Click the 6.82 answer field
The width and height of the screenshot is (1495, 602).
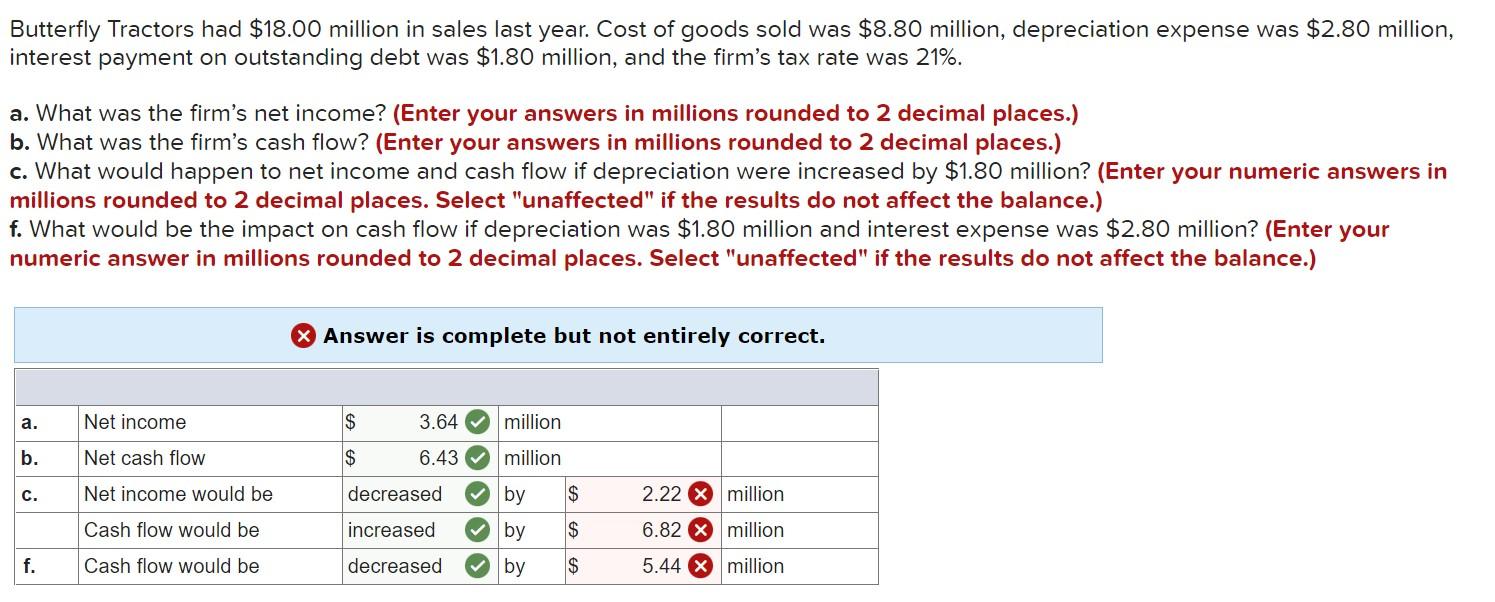coord(640,530)
